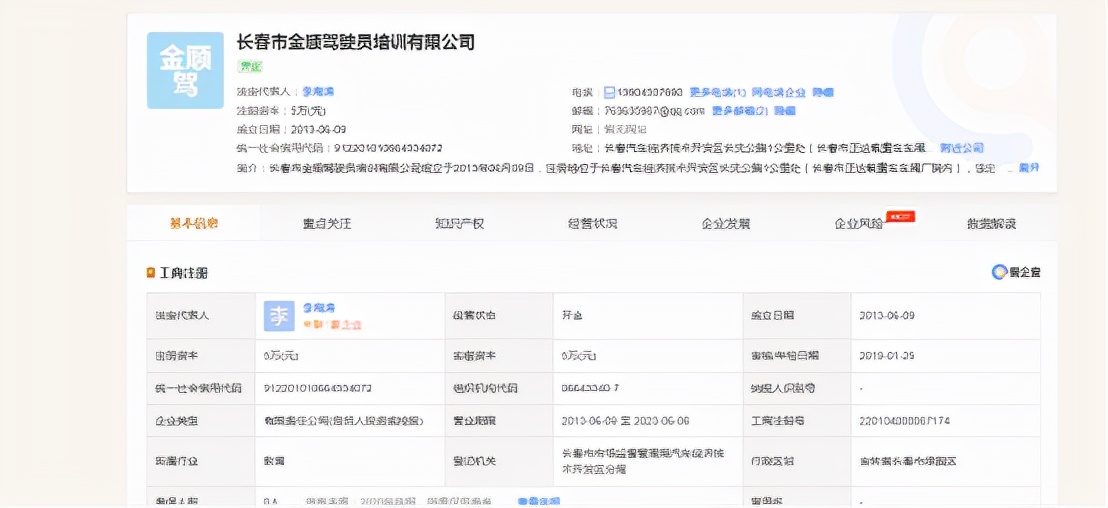Switch to the last tab on the right
This screenshot has width=1108, height=508.
(991, 224)
